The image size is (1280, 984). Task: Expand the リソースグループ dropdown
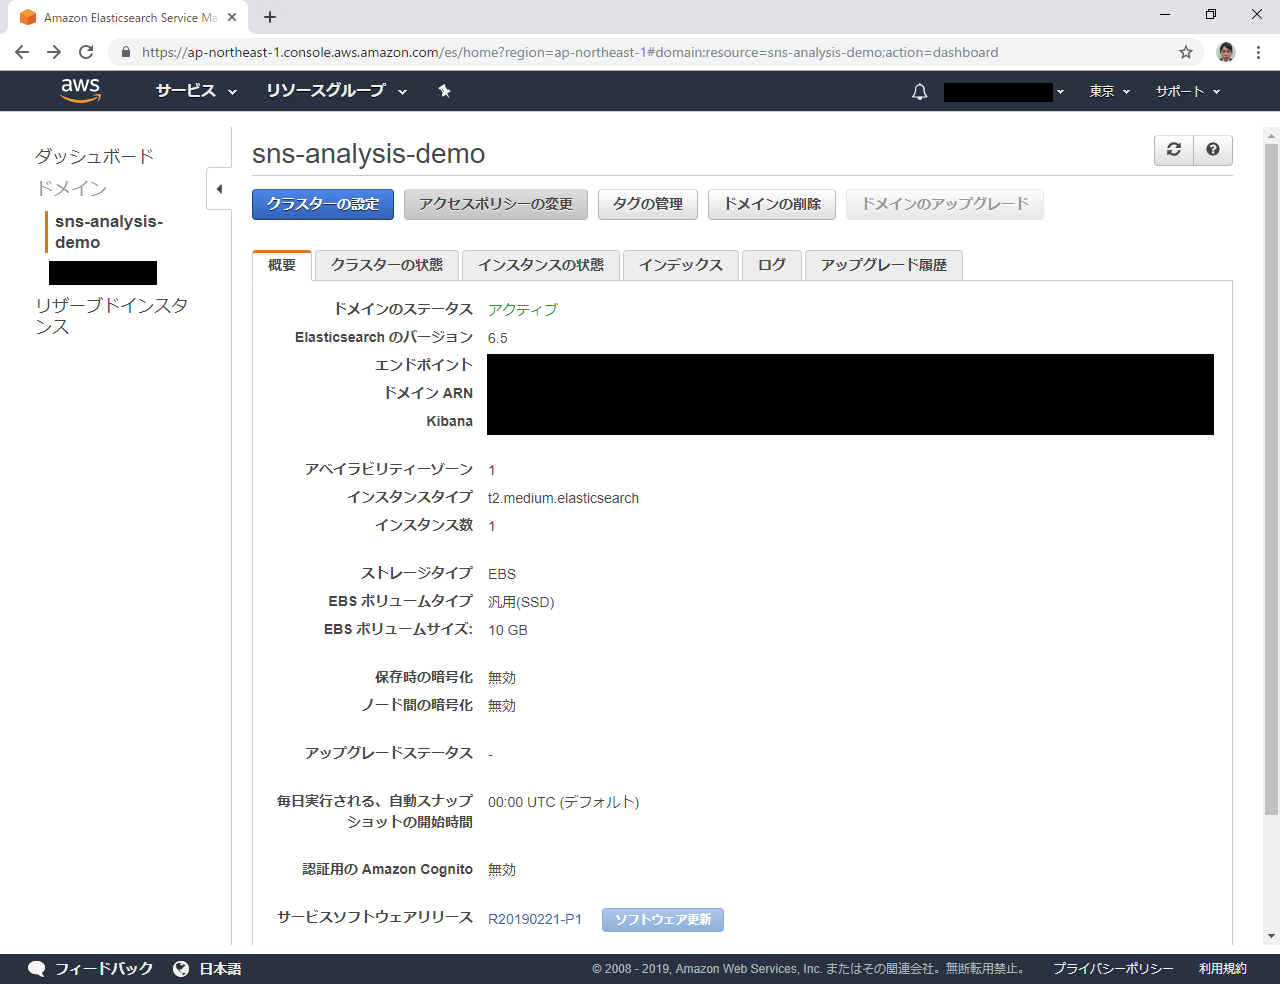click(x=336, y=91)
